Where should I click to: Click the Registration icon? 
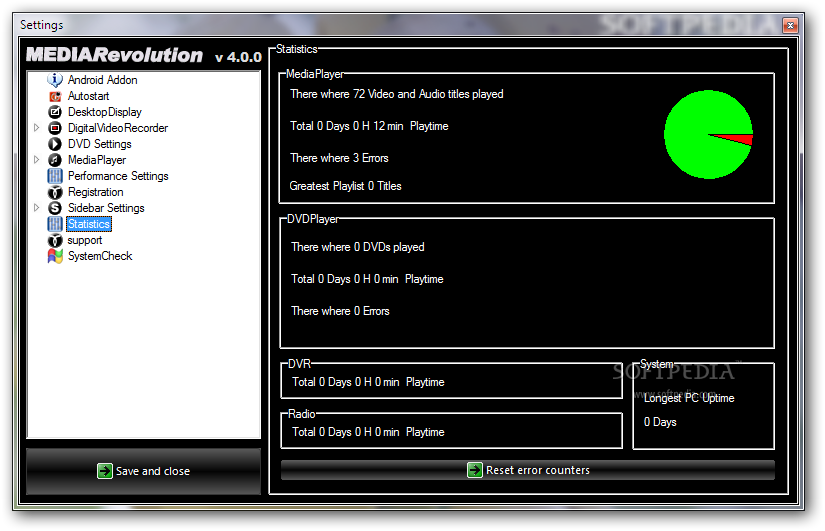[55, 193]
